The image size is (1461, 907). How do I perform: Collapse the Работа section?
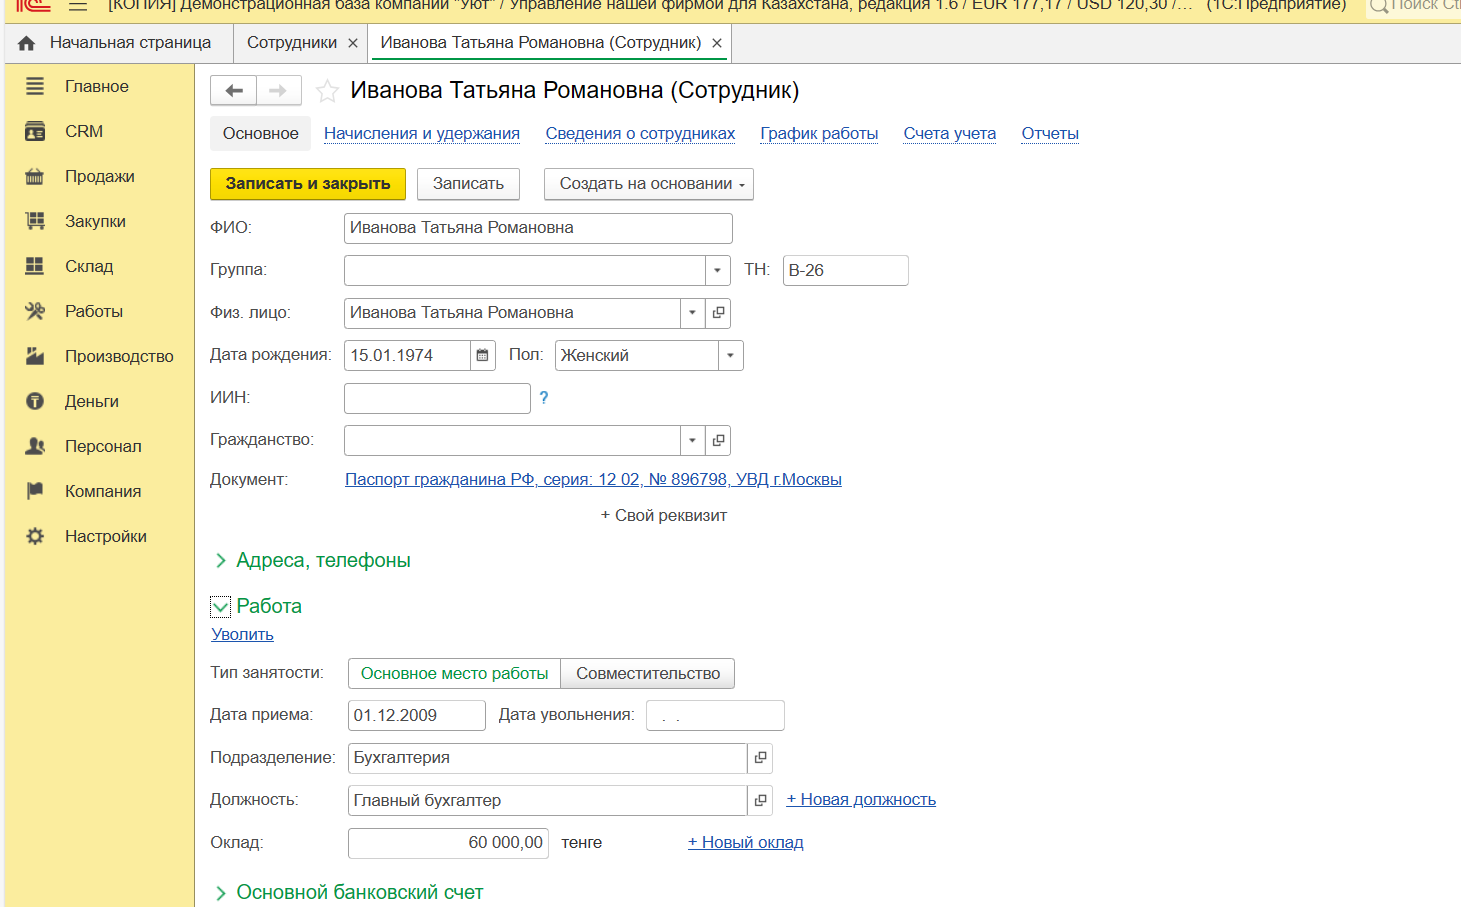click(221, 607)
